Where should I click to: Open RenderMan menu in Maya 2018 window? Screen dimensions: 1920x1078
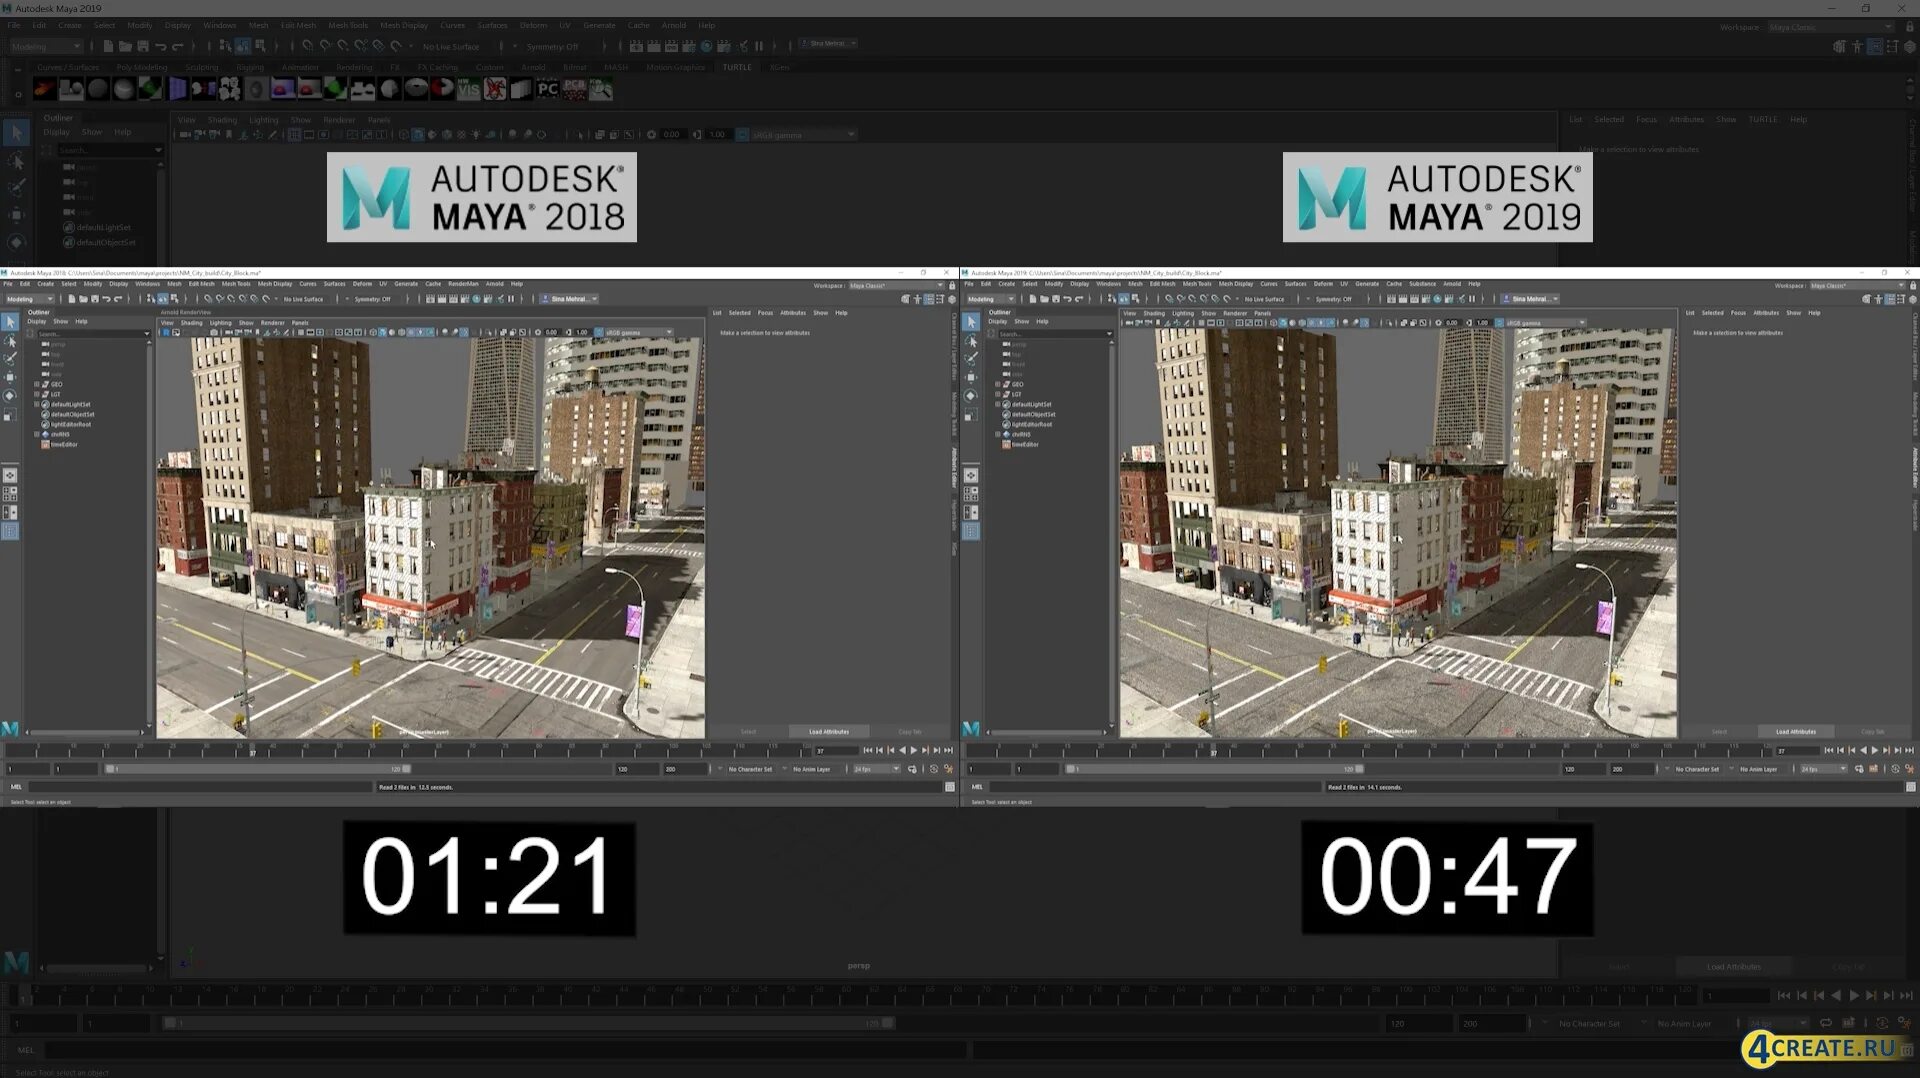463,284
